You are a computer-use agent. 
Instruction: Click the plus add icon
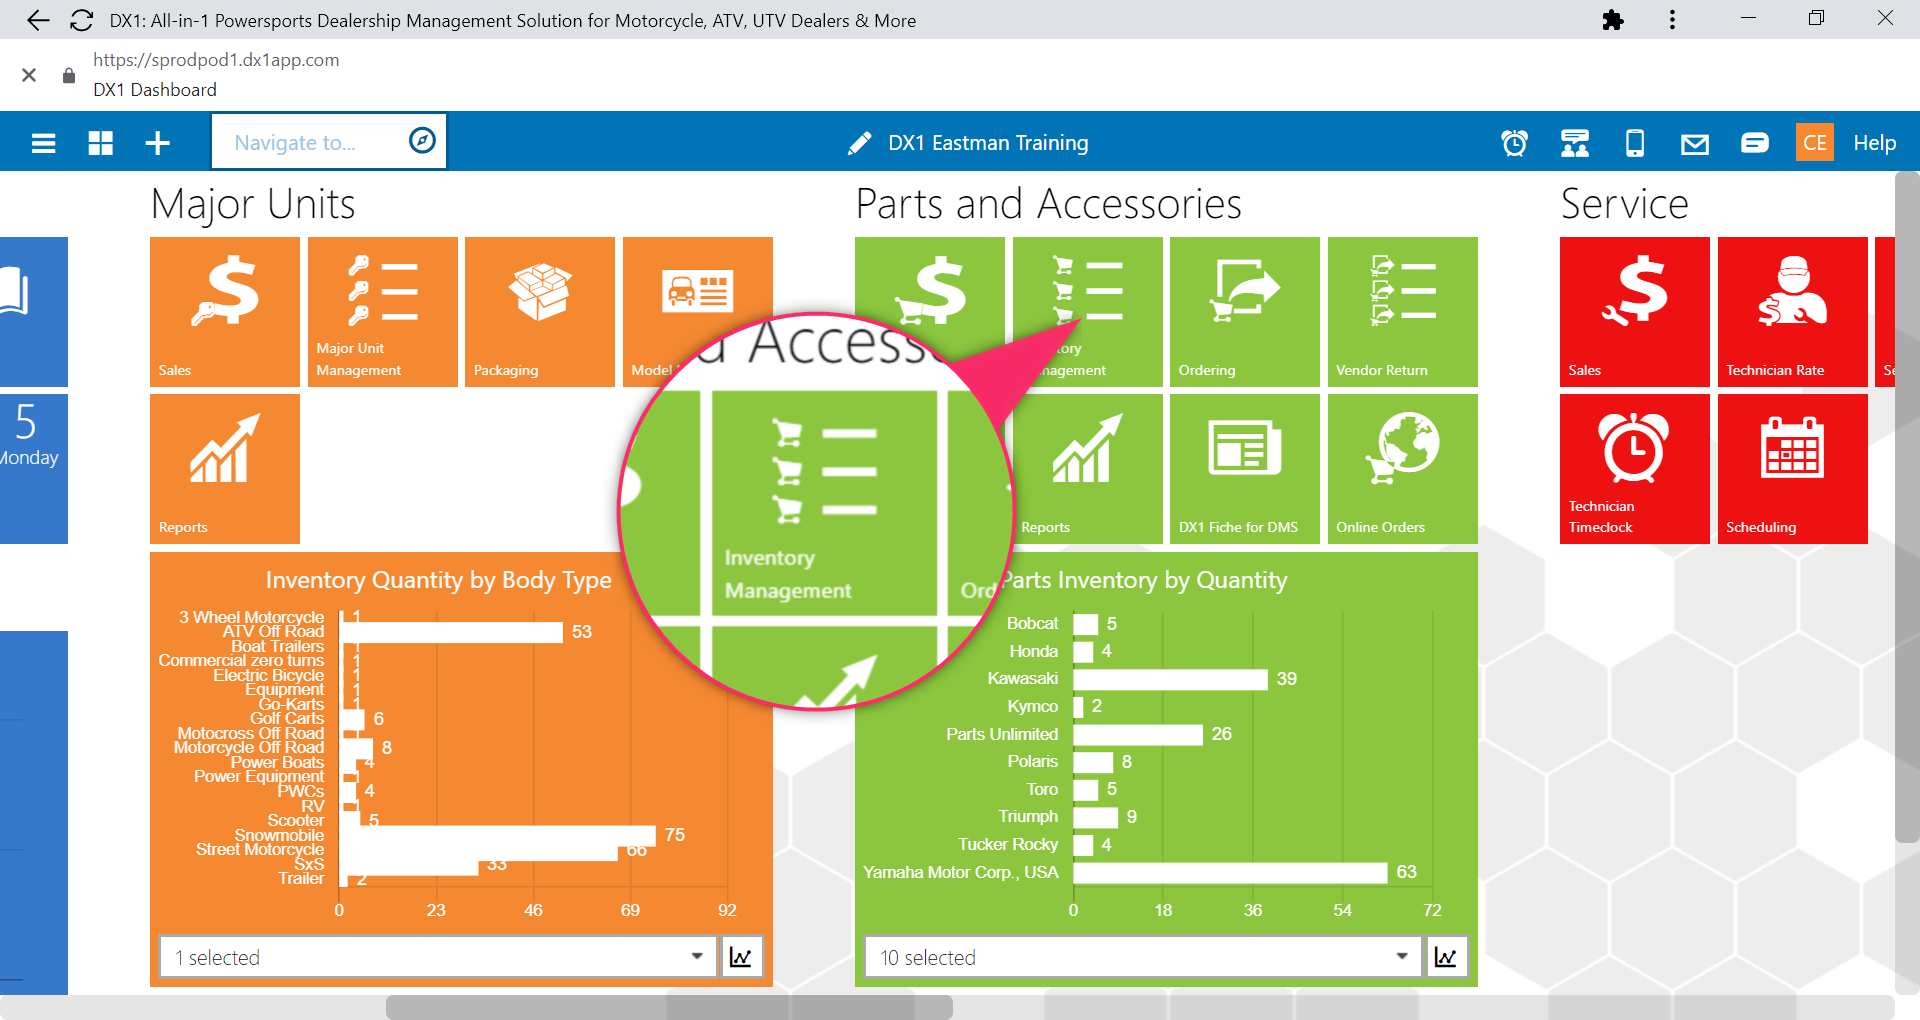click(x=158, y=143)
